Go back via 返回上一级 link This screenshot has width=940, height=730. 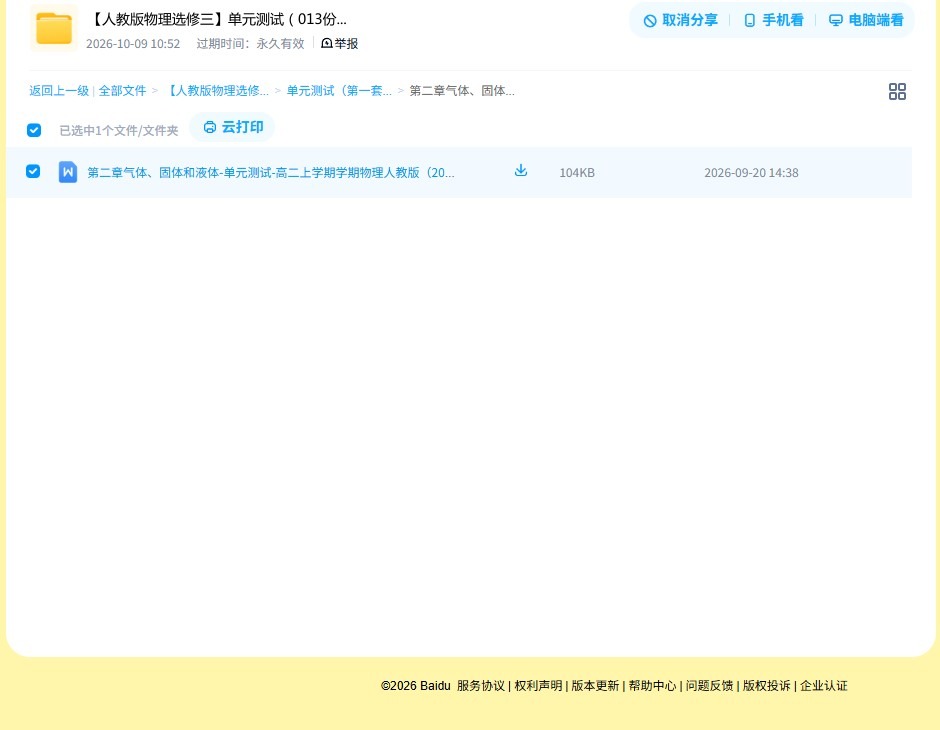tap(59, 91)
